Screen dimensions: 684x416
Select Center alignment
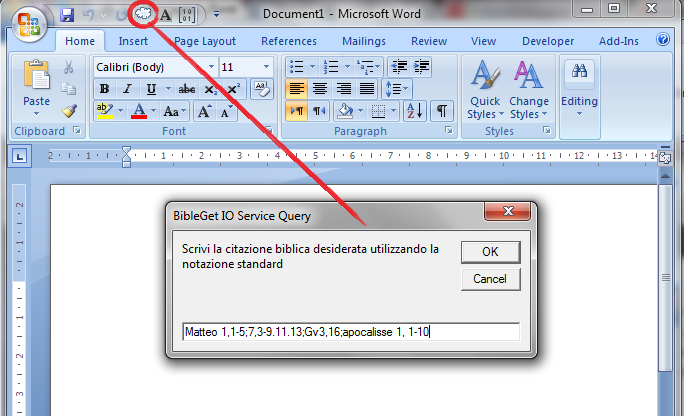320,89
